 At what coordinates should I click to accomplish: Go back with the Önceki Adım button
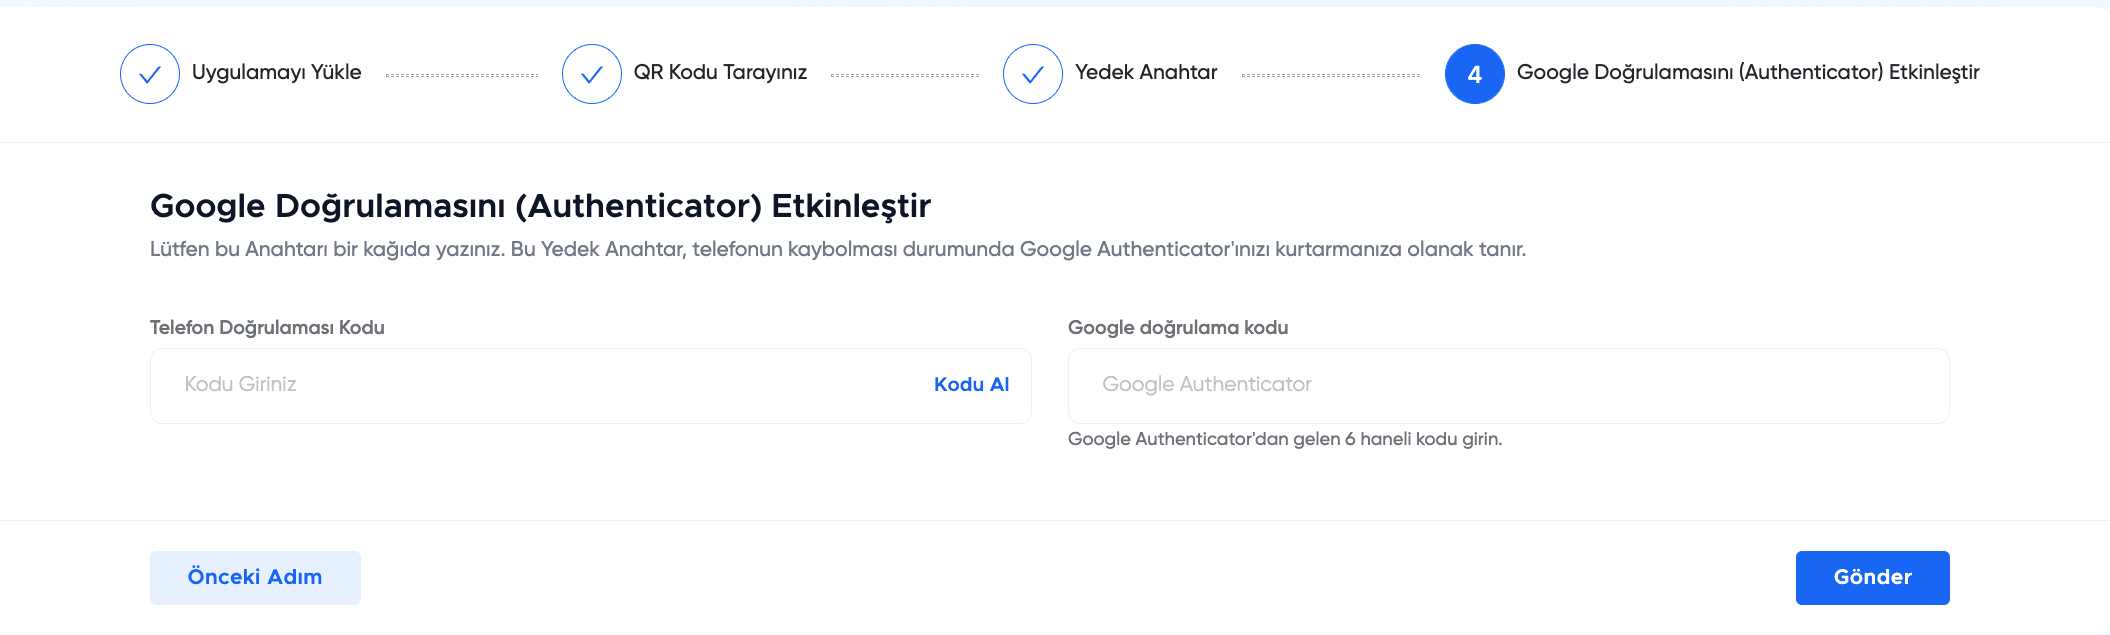click(x=255, y=578)
